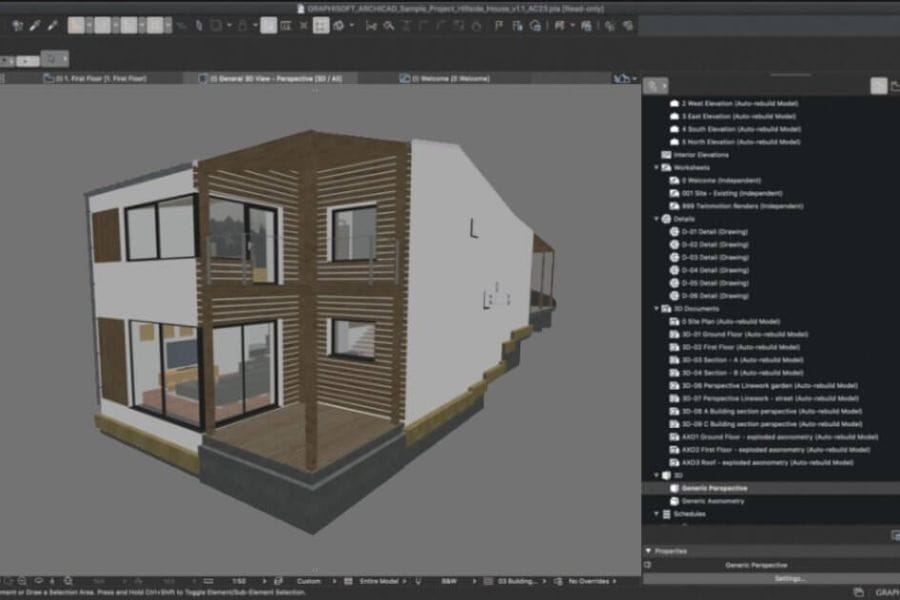
Task: Toggle the highlighted navigator view button at top right
Action: 878,86
